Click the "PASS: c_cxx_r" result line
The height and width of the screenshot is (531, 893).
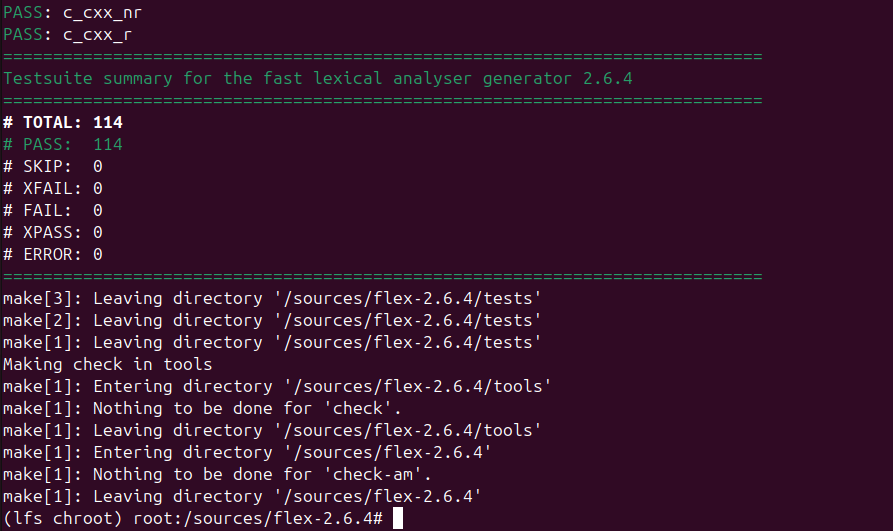click(67, 34)
